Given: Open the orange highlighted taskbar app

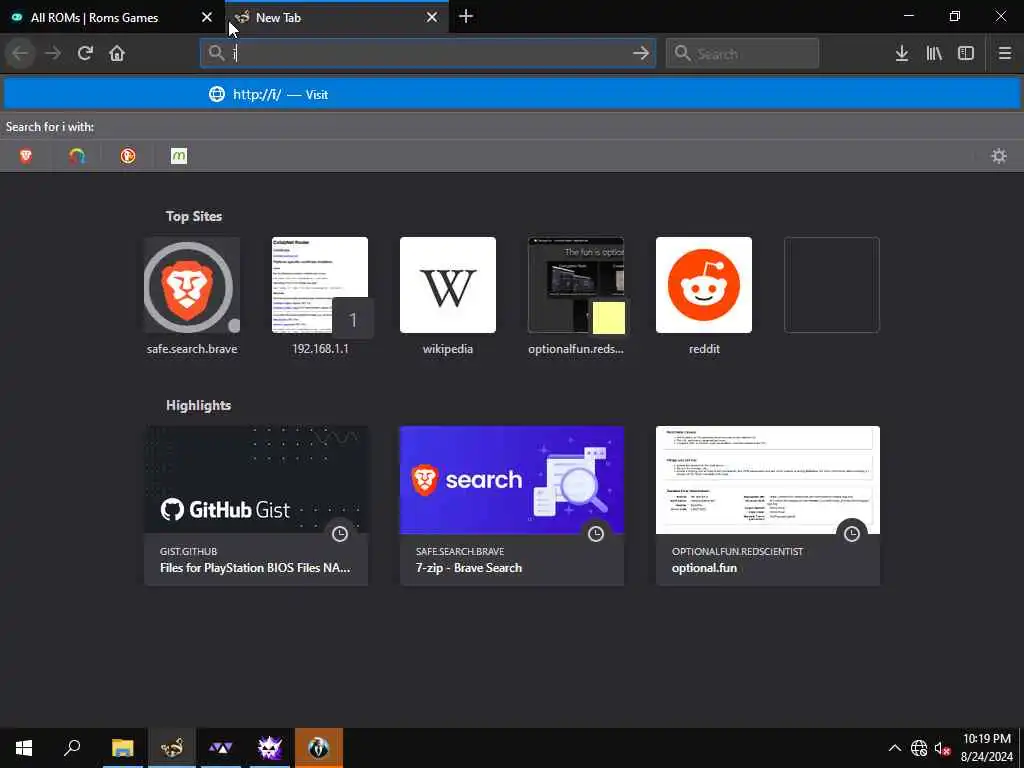Looking at the screenshot, I should tap(319, 748).
